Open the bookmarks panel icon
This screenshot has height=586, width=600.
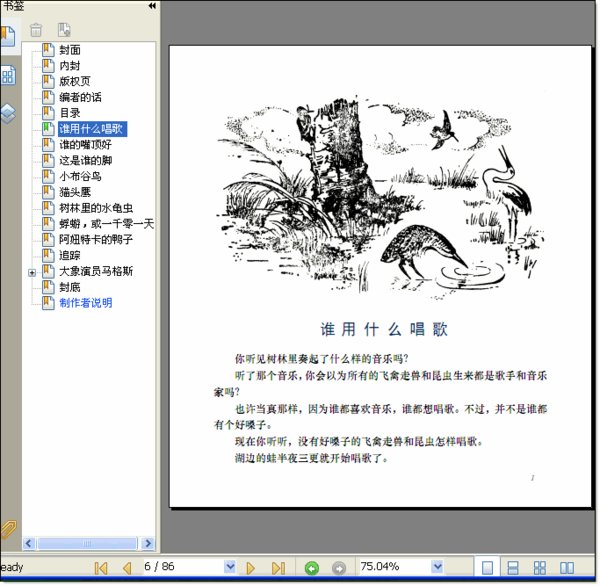[x=8, y=37]
